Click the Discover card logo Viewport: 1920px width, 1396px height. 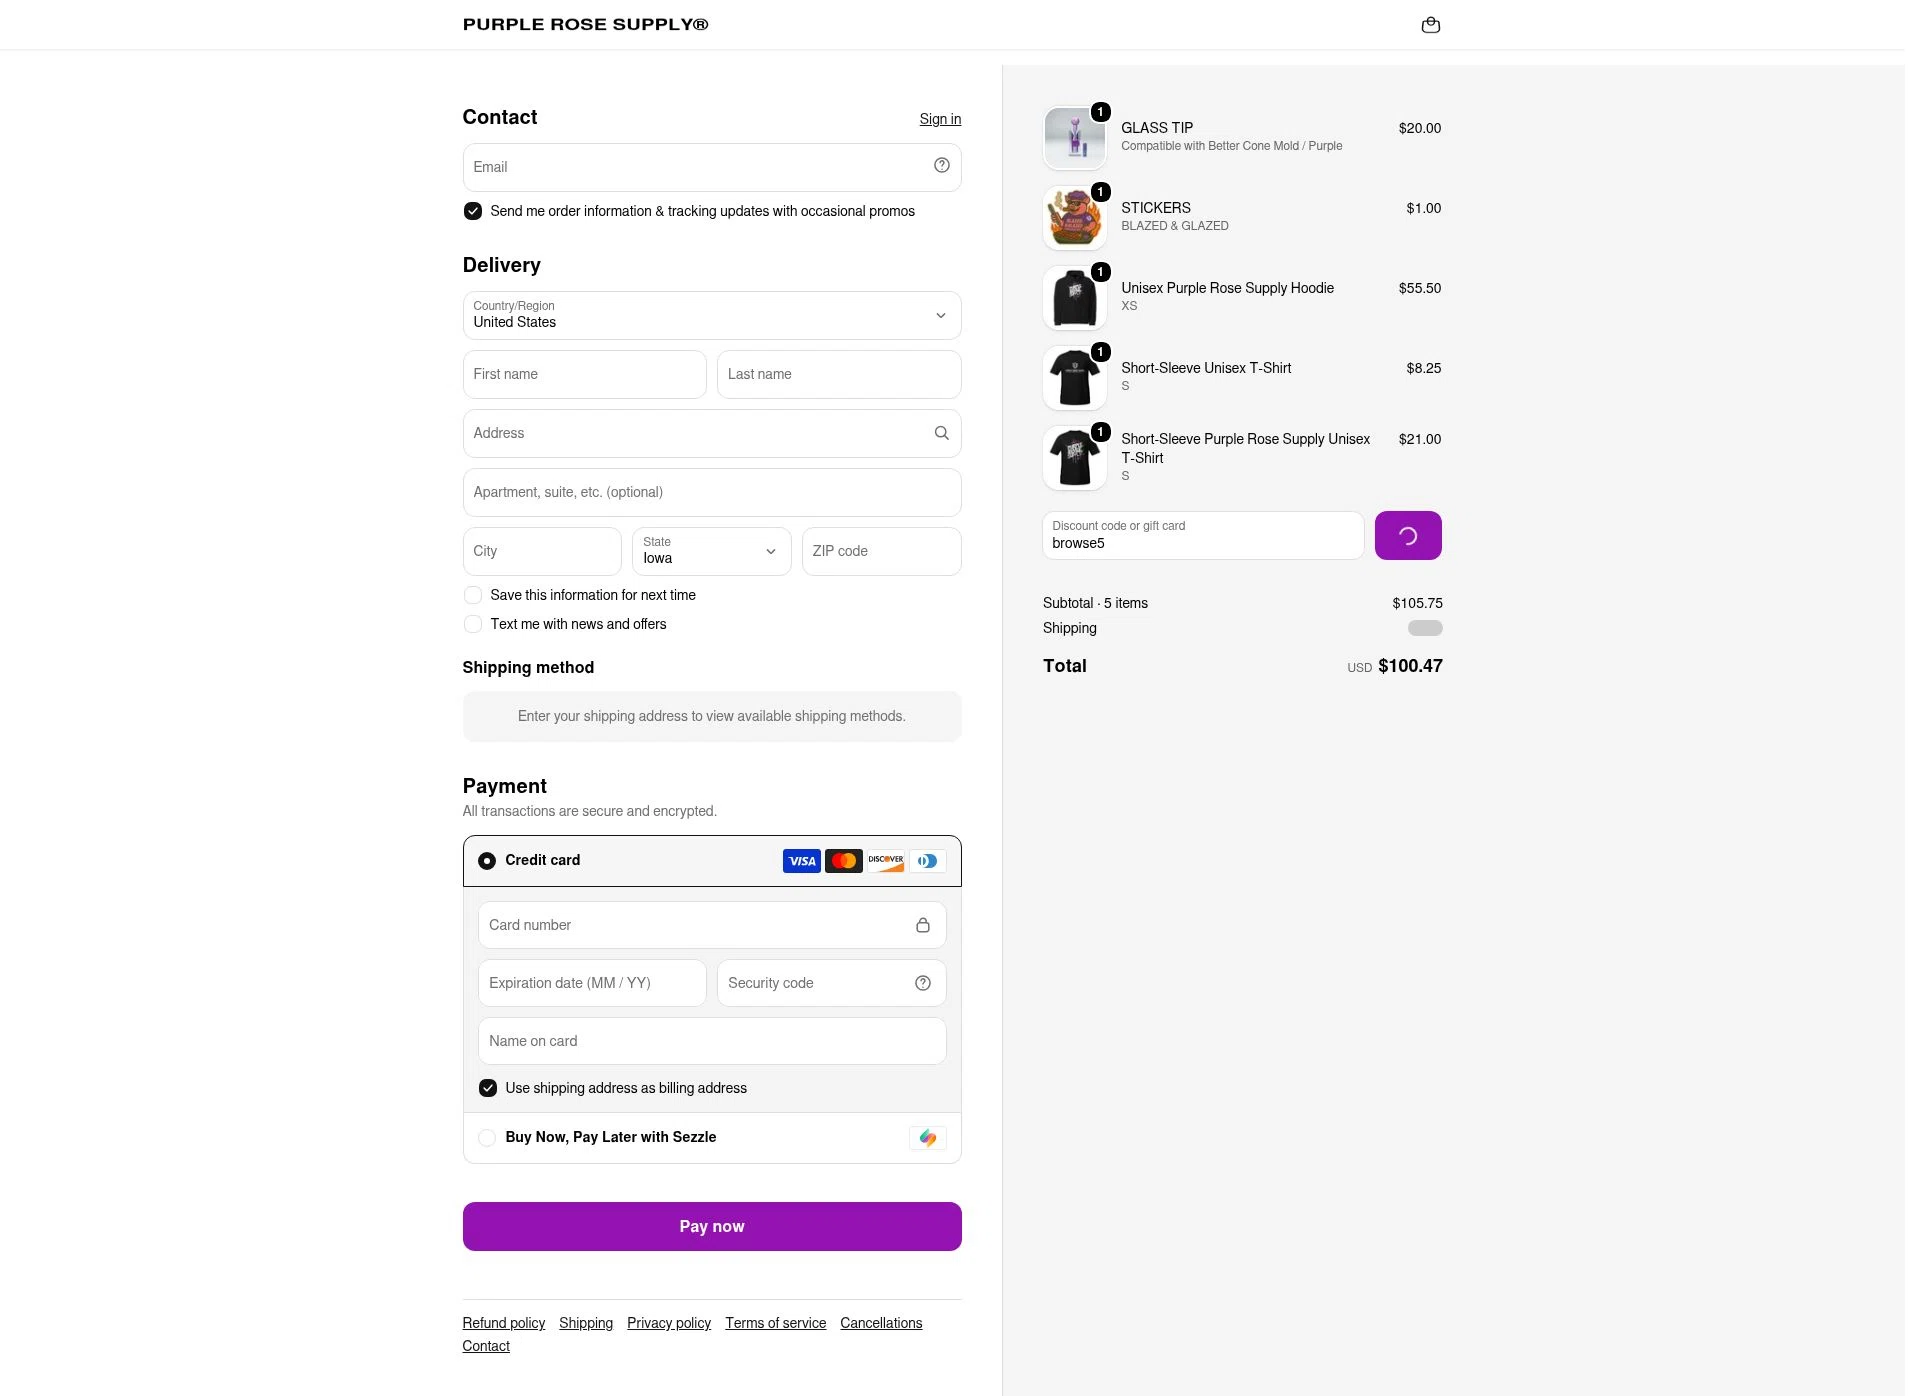point(885,861)
